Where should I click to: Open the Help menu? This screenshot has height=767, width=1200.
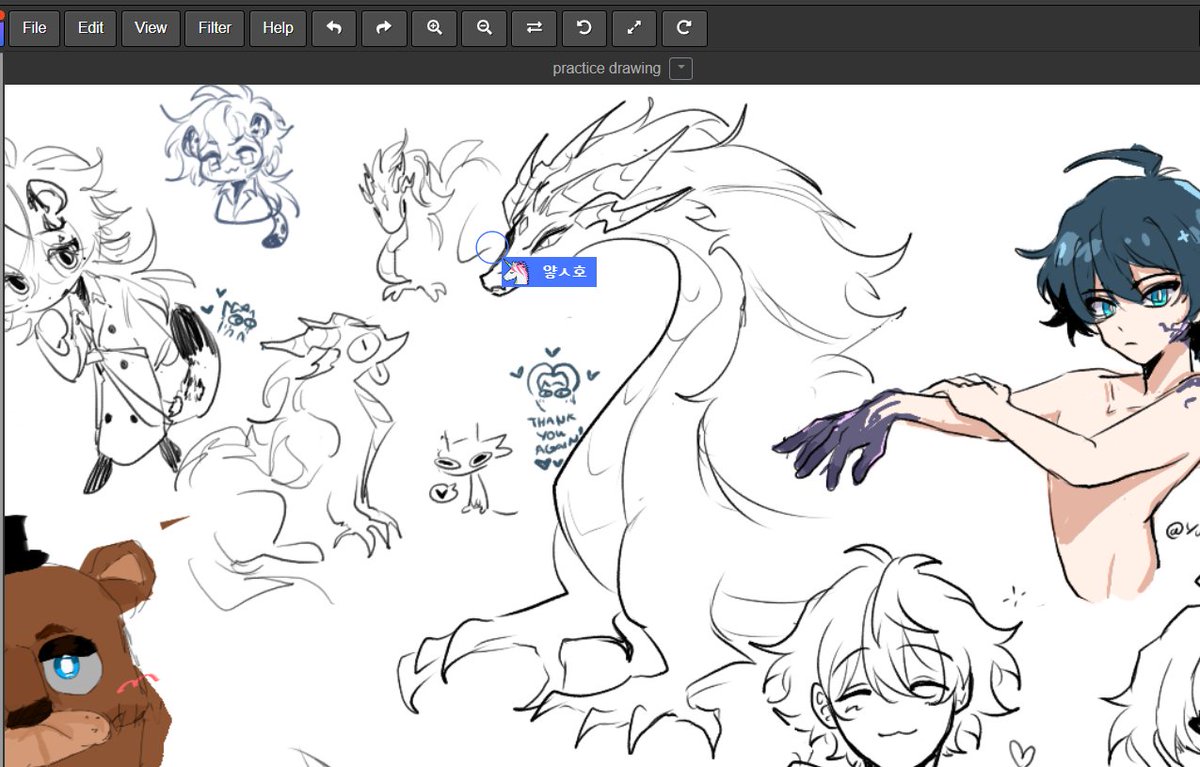tap(278, 28)
